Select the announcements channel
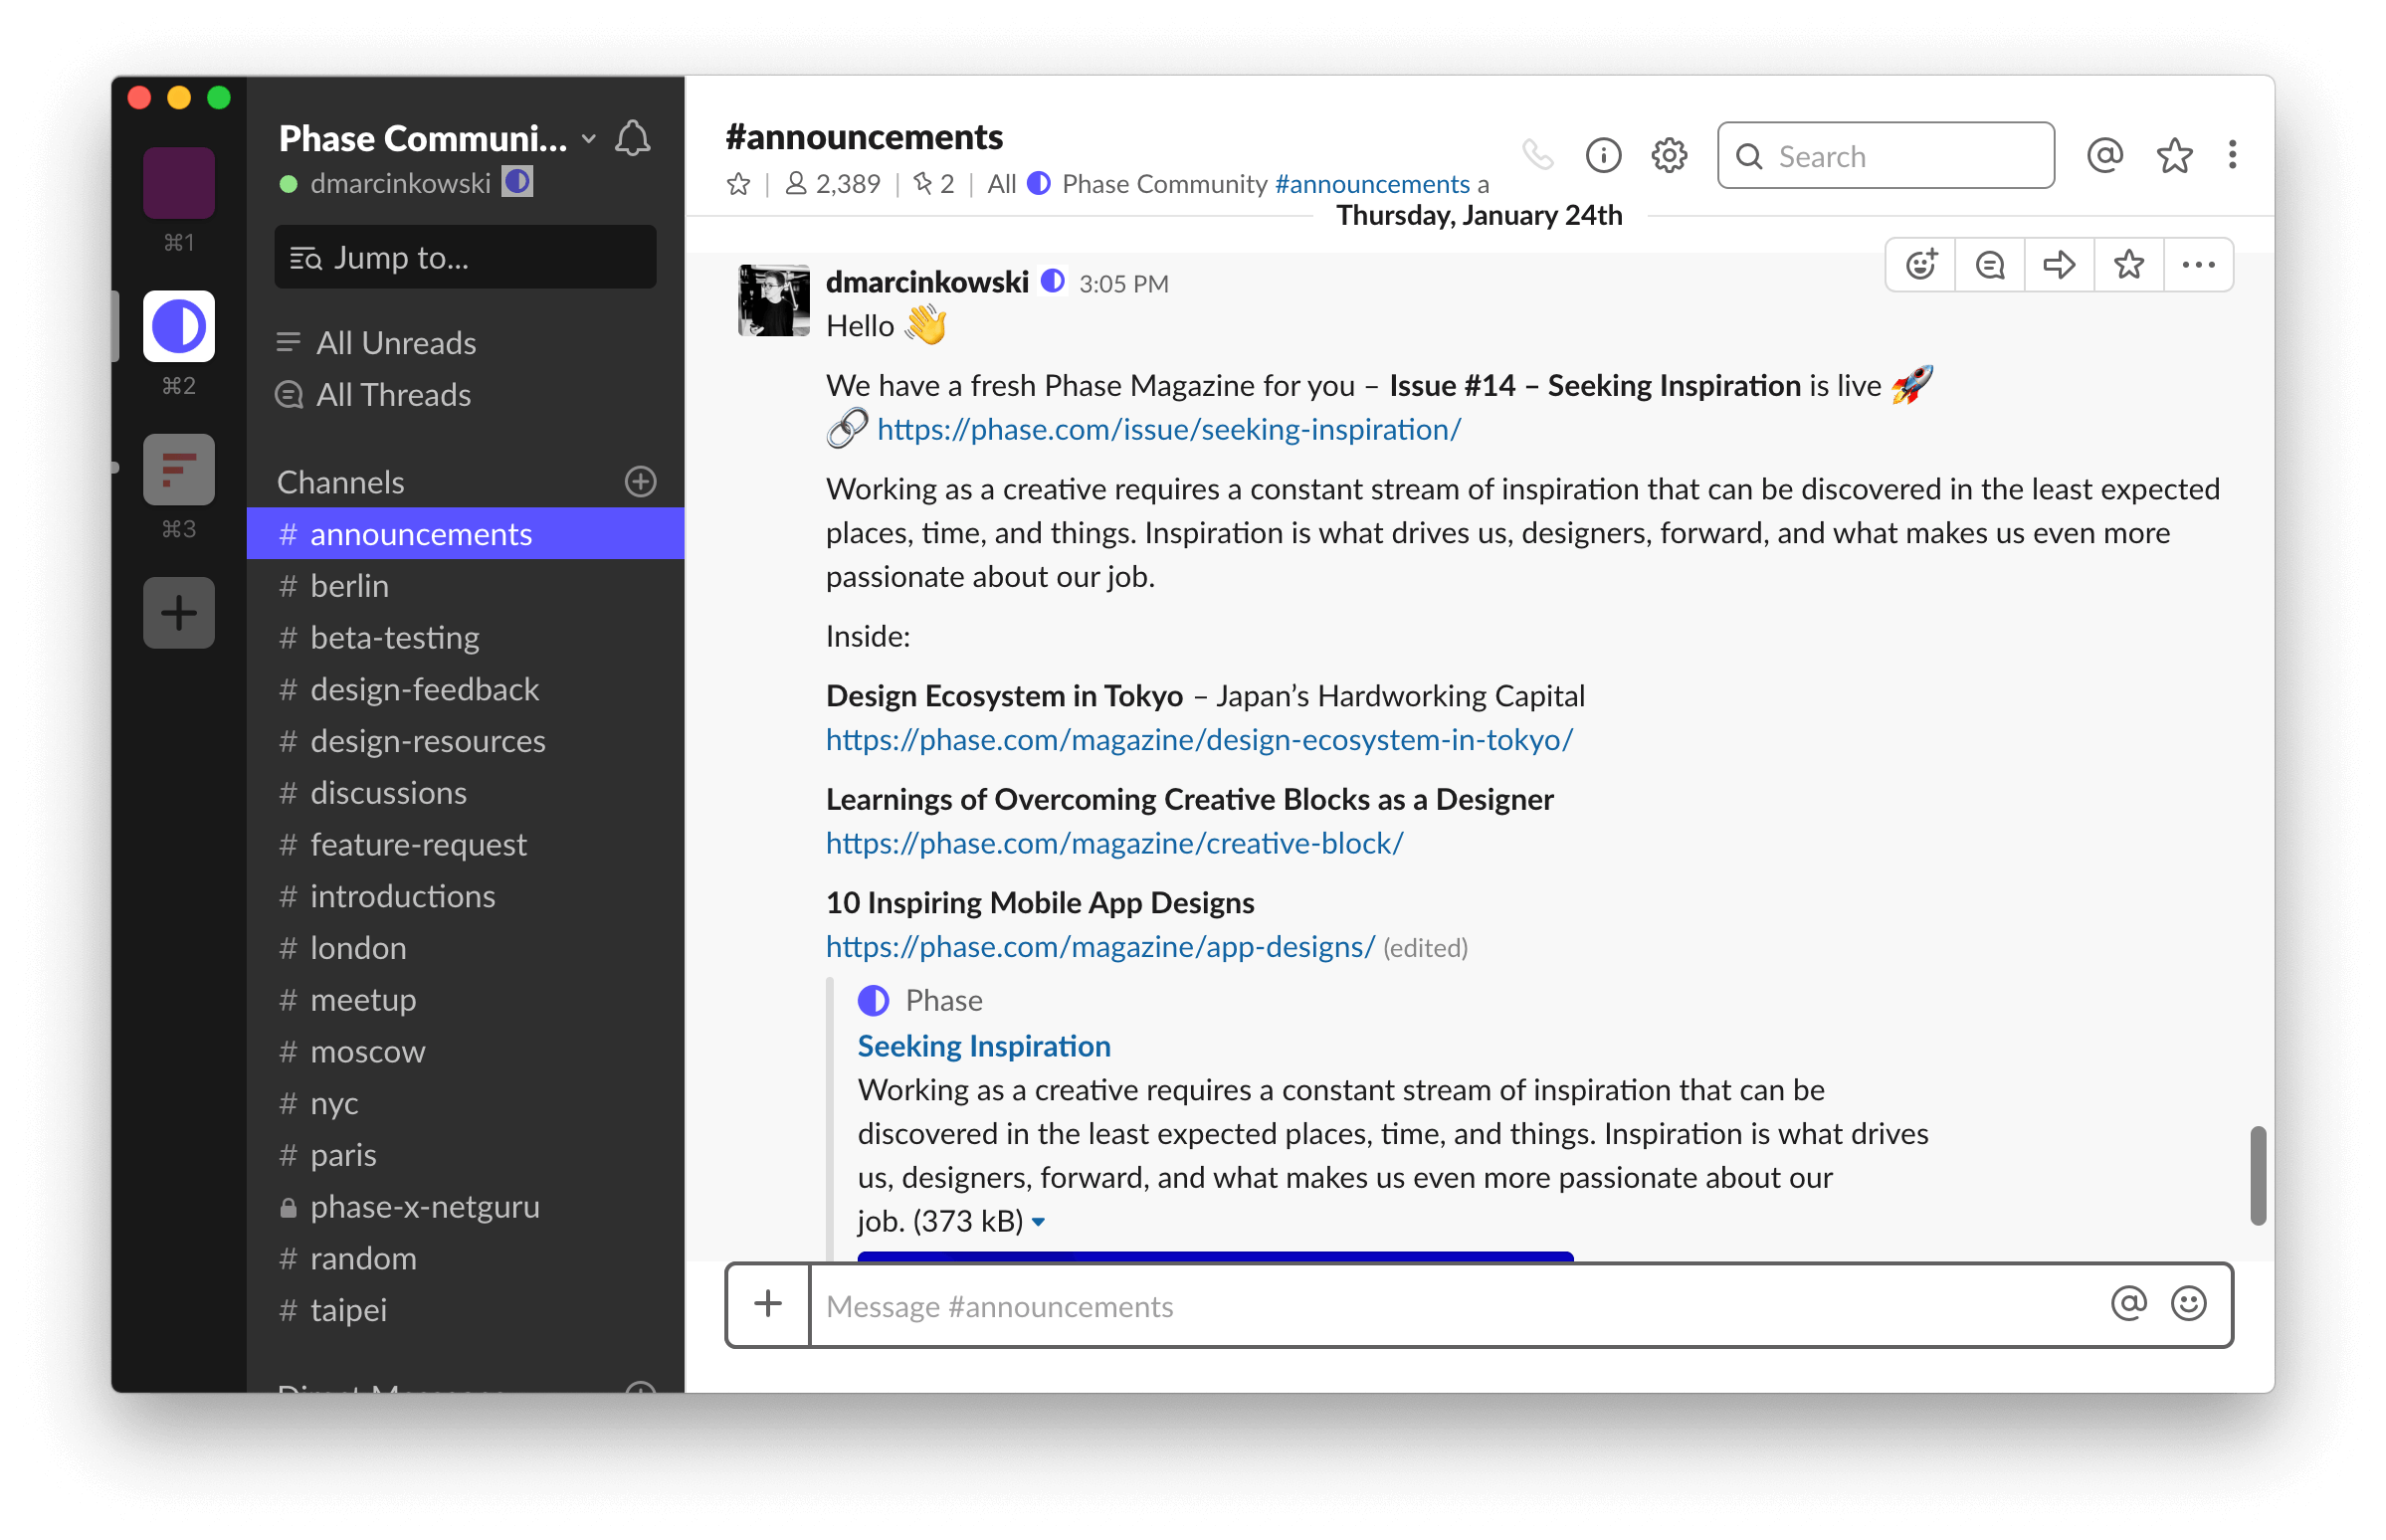Viewport: 2386px width, 1540px height. pyautogui.click(x=465, y=533)
